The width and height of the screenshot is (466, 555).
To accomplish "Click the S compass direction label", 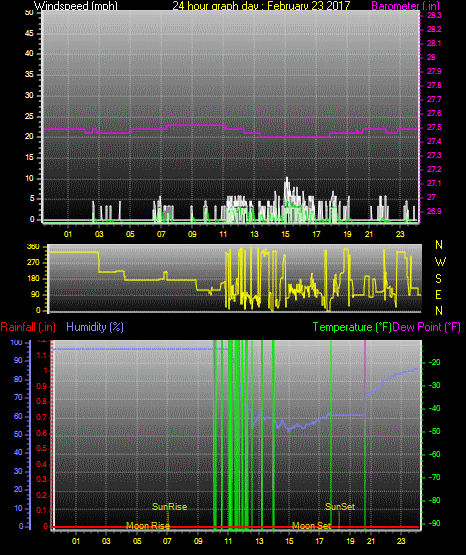I will [438, 279].
